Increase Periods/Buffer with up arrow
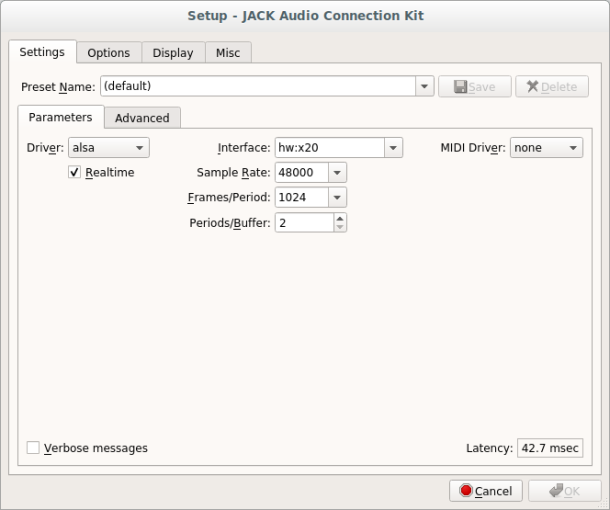 tap(340, 218)
